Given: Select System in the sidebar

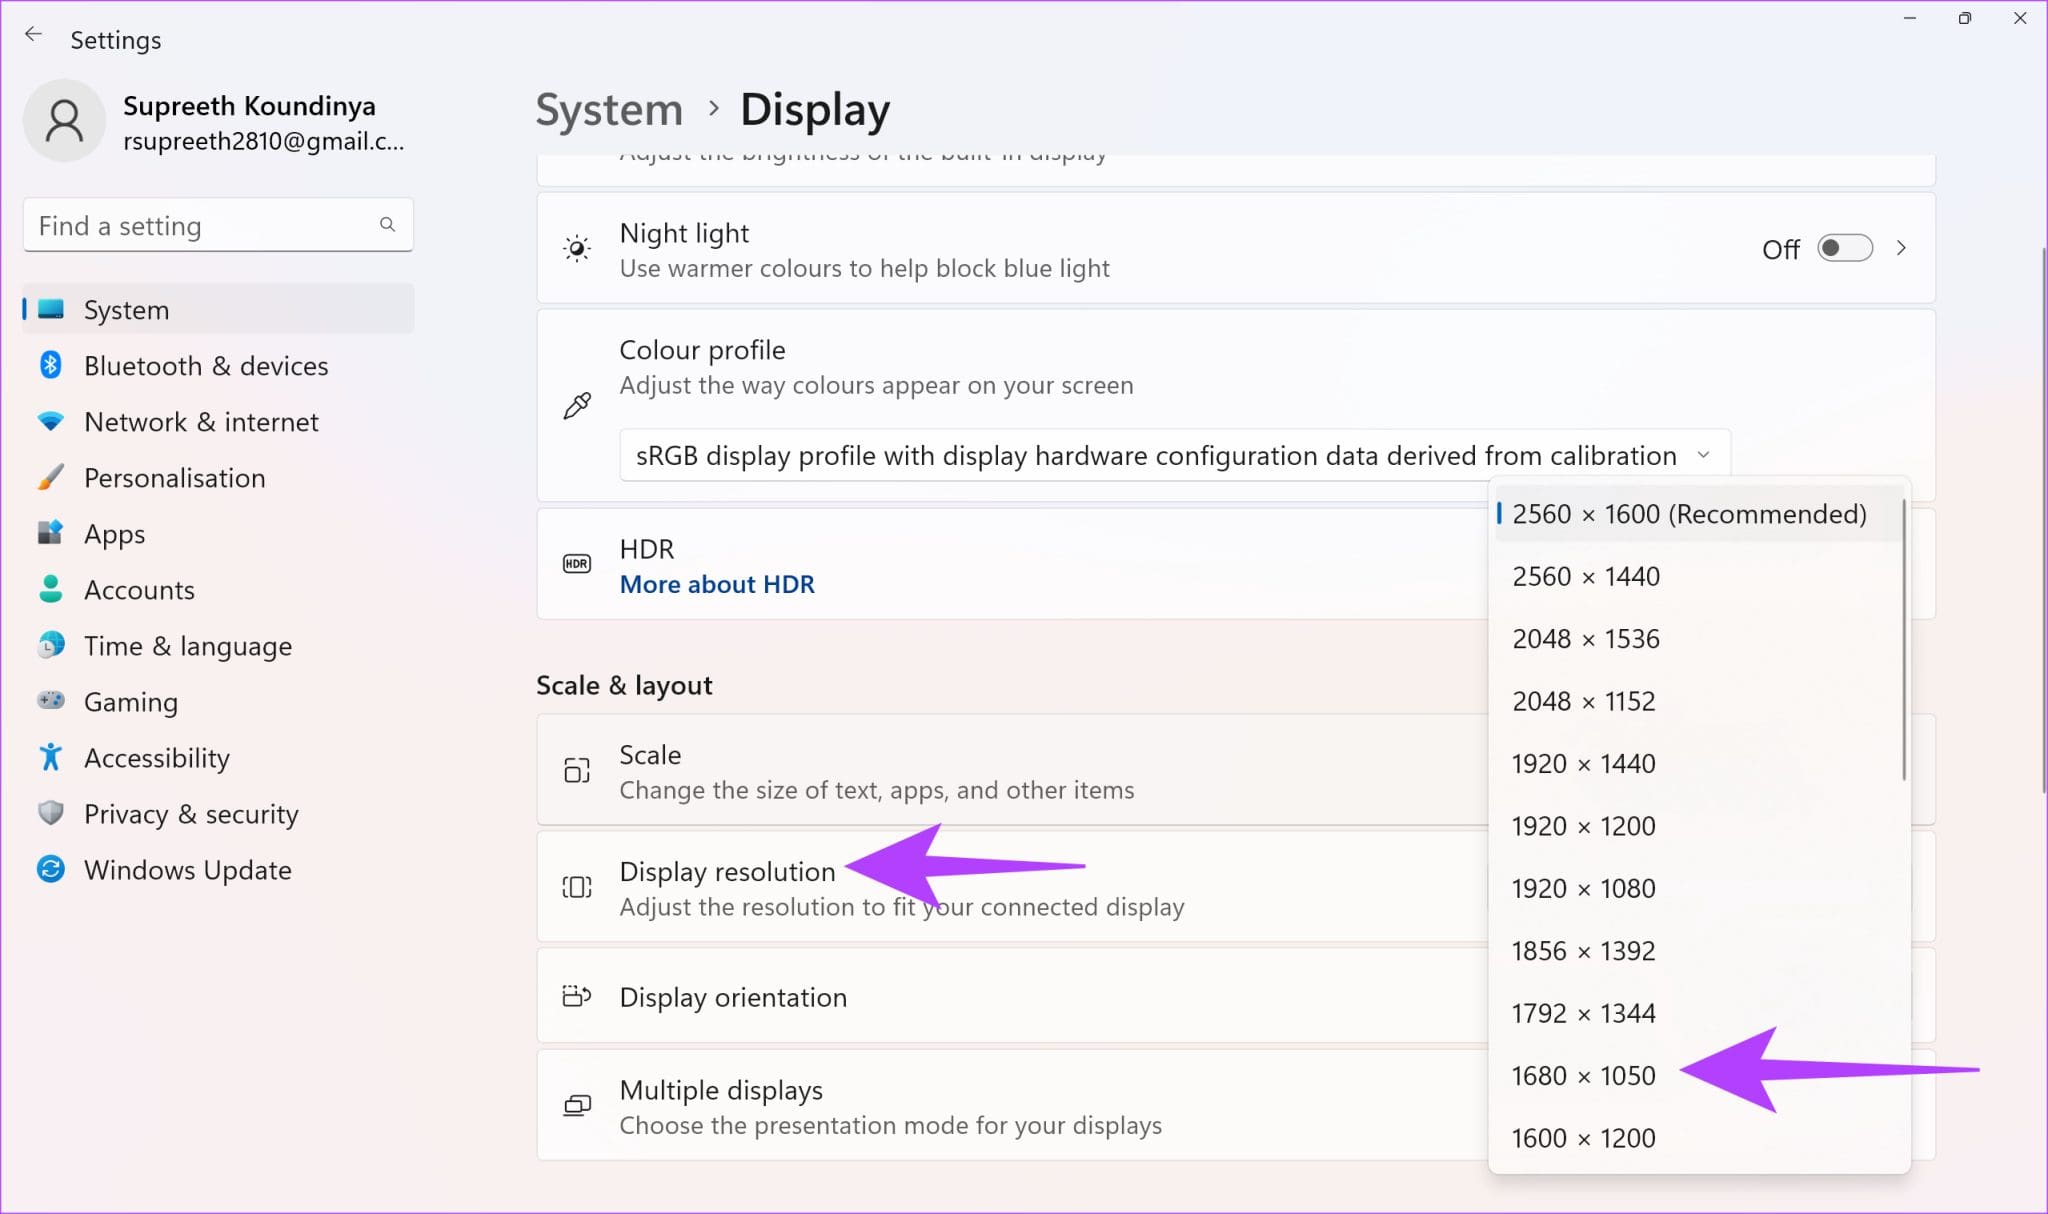Looking at the screenshot, I should pos(126,309).
